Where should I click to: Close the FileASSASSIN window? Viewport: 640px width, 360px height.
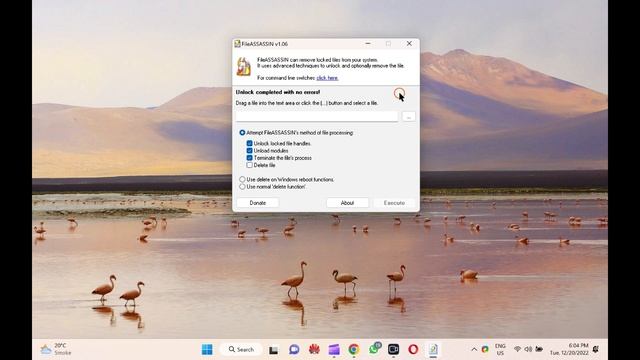[409, 43]
